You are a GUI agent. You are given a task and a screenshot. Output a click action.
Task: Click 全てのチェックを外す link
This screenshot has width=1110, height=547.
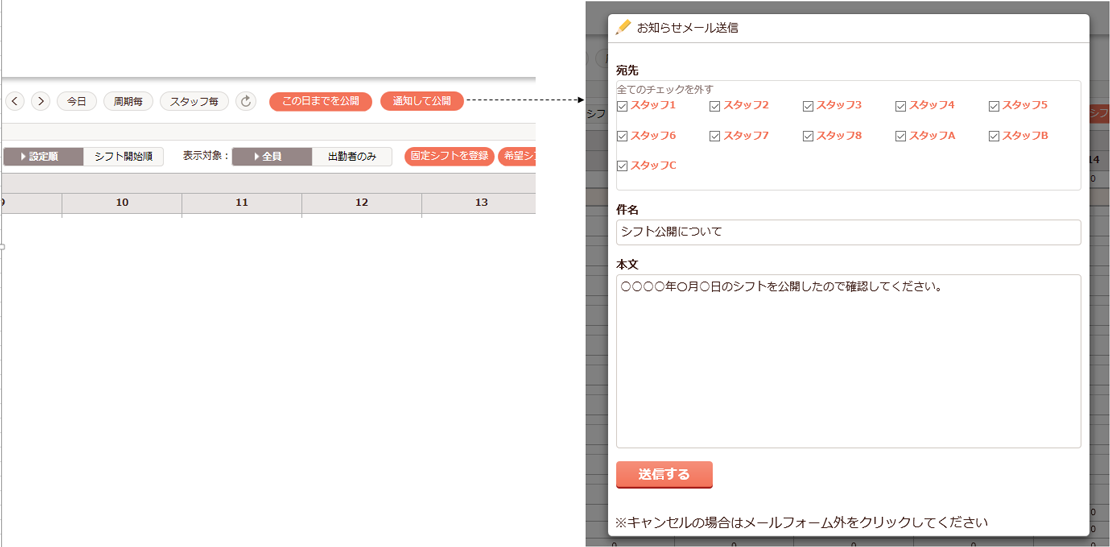coord(665,89)
